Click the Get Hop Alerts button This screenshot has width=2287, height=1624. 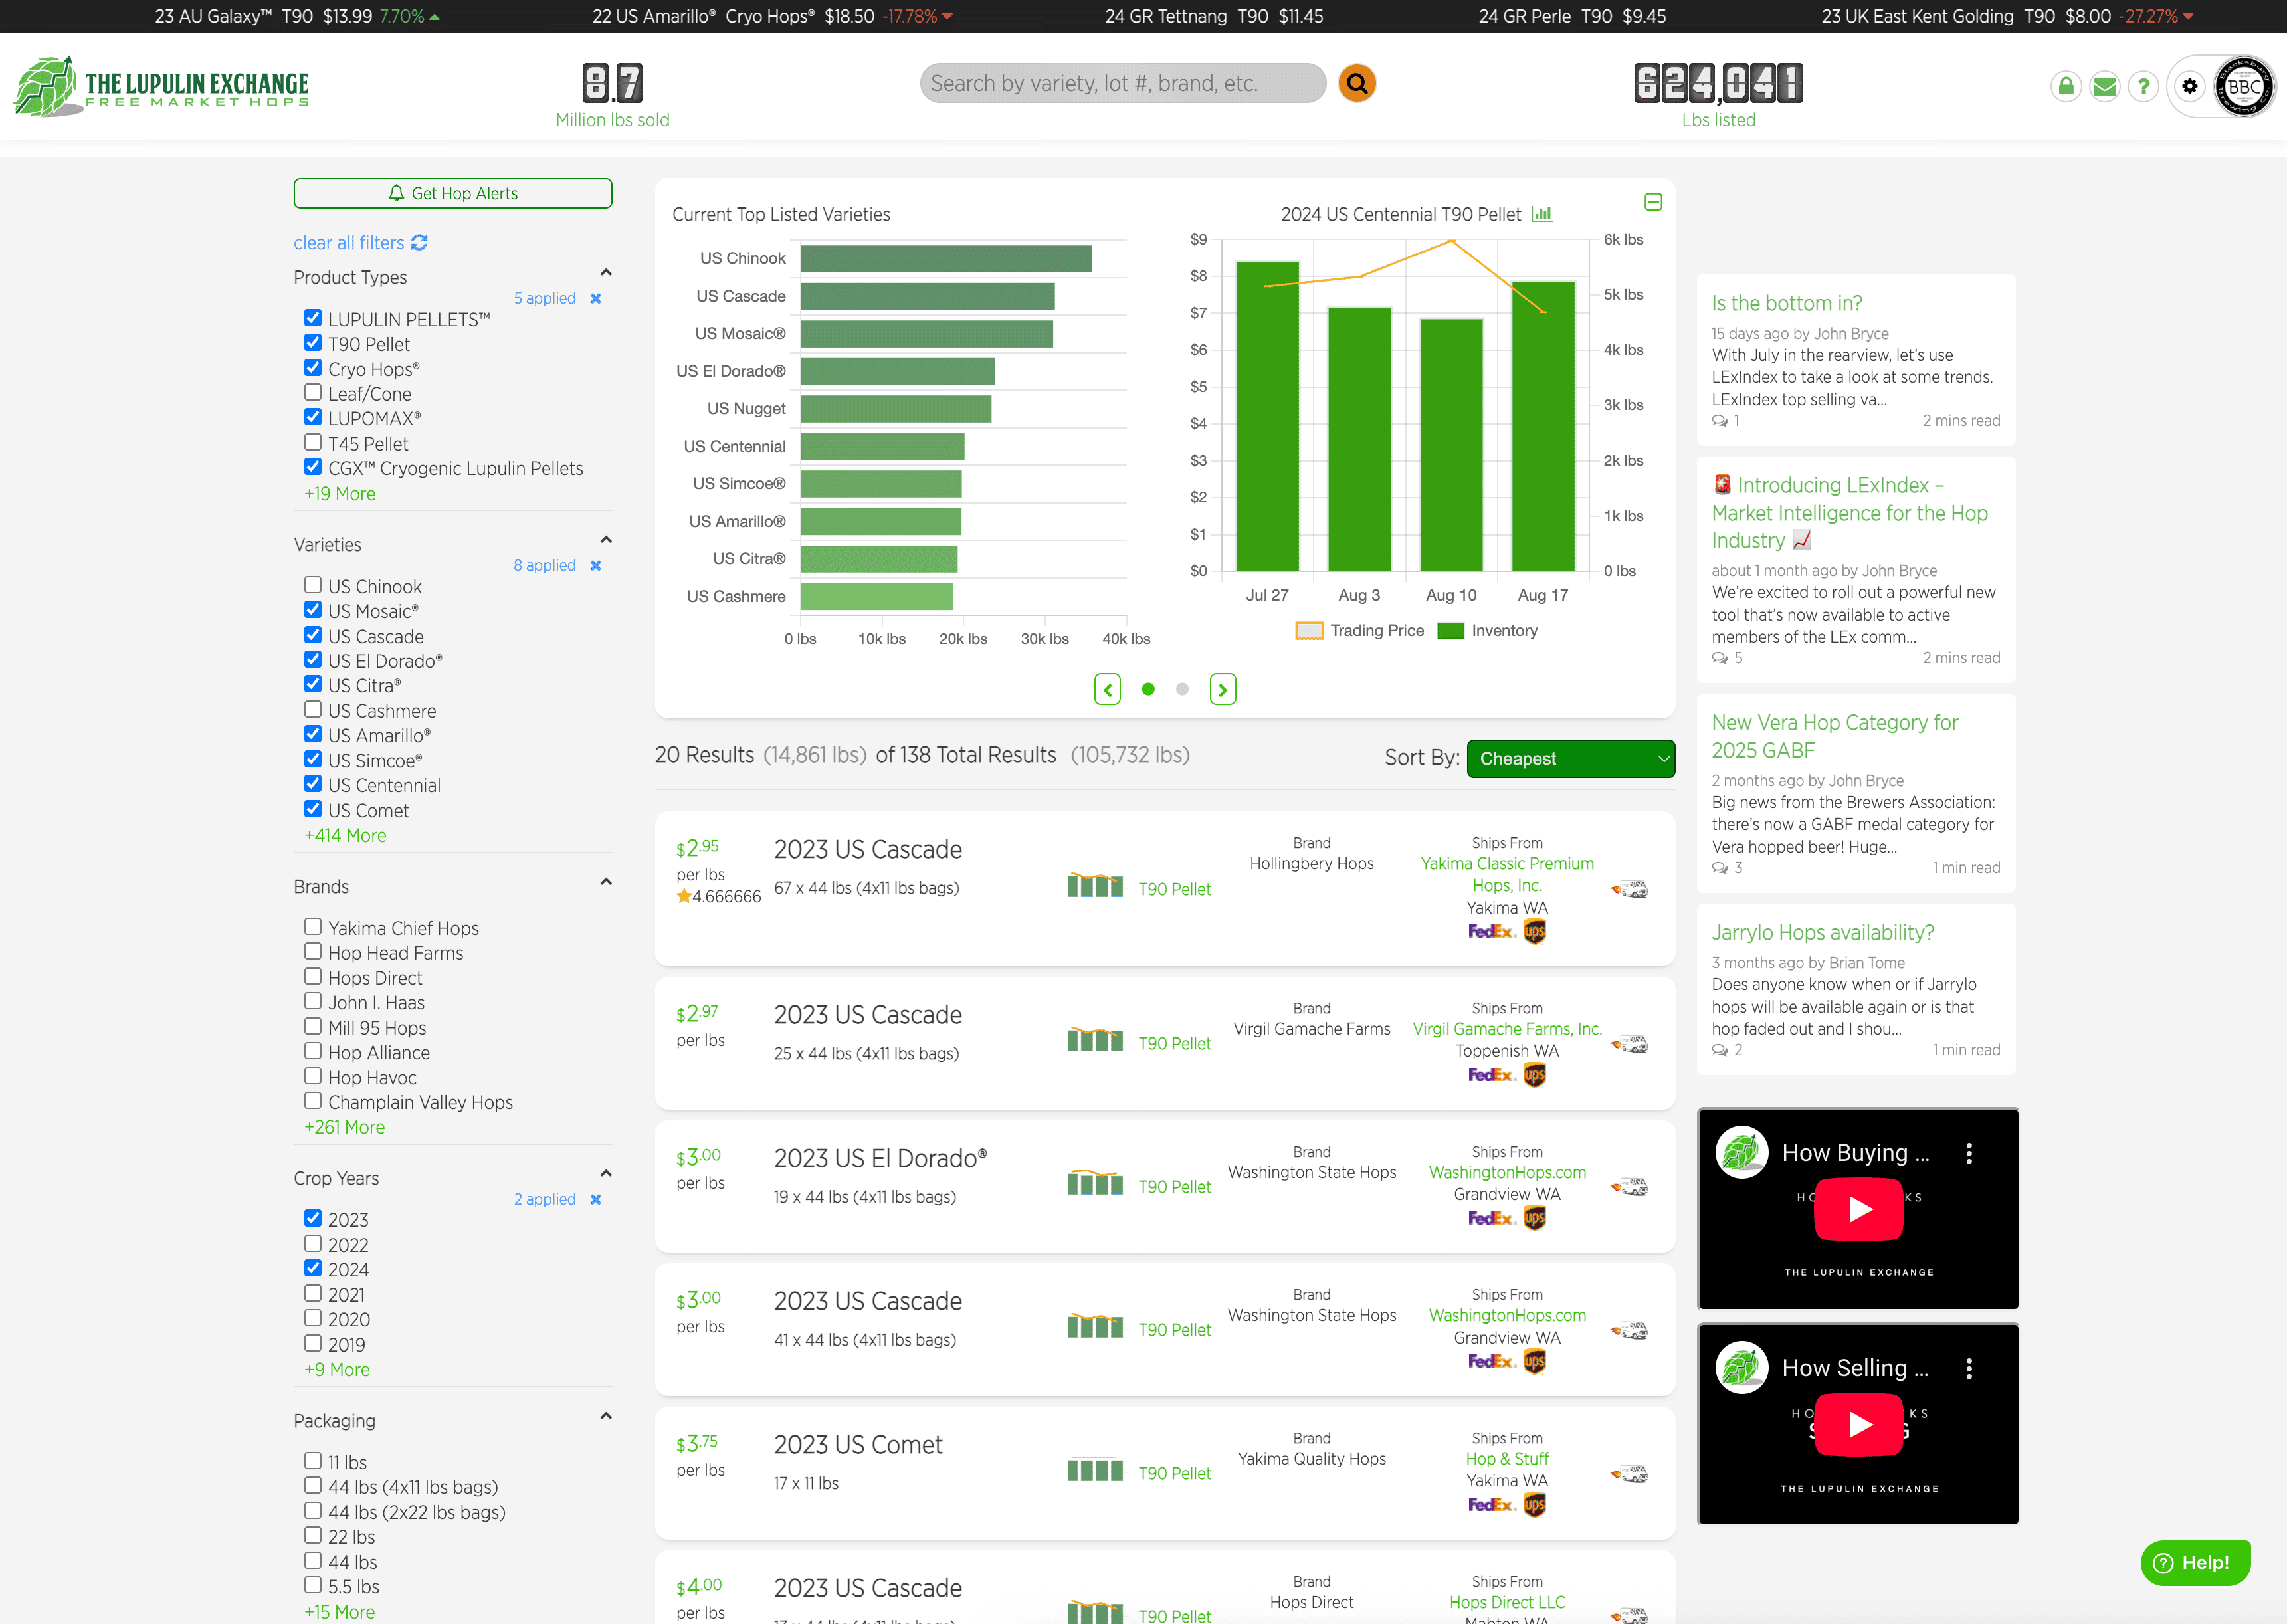(x=452, y=194)
